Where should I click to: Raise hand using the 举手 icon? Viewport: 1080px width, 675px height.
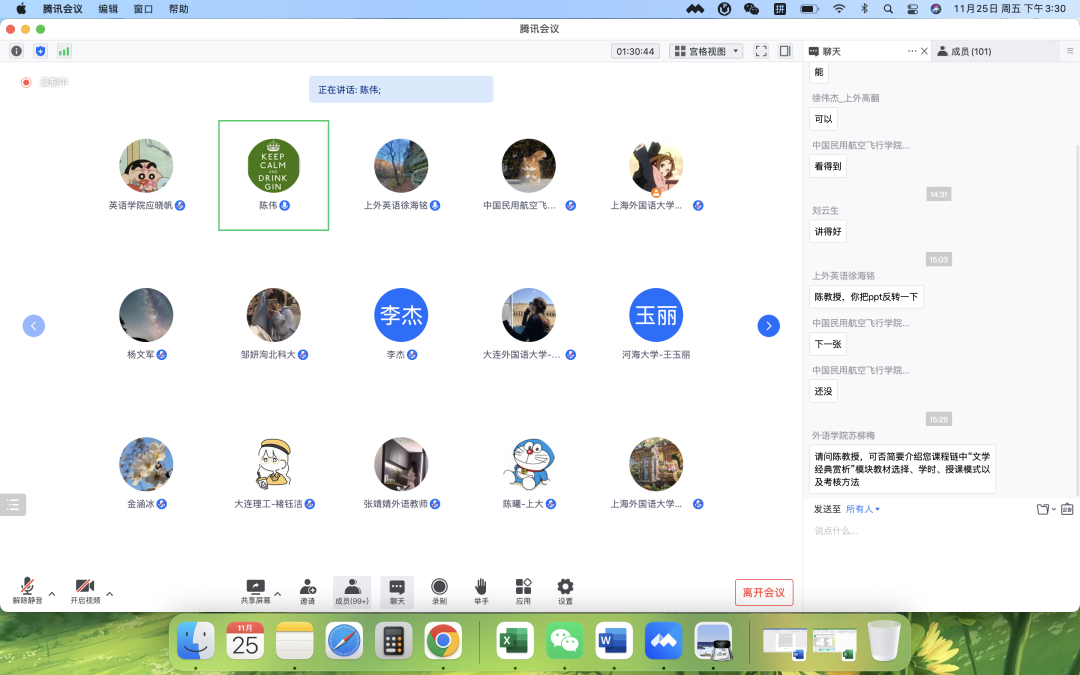tap(481, 588)
